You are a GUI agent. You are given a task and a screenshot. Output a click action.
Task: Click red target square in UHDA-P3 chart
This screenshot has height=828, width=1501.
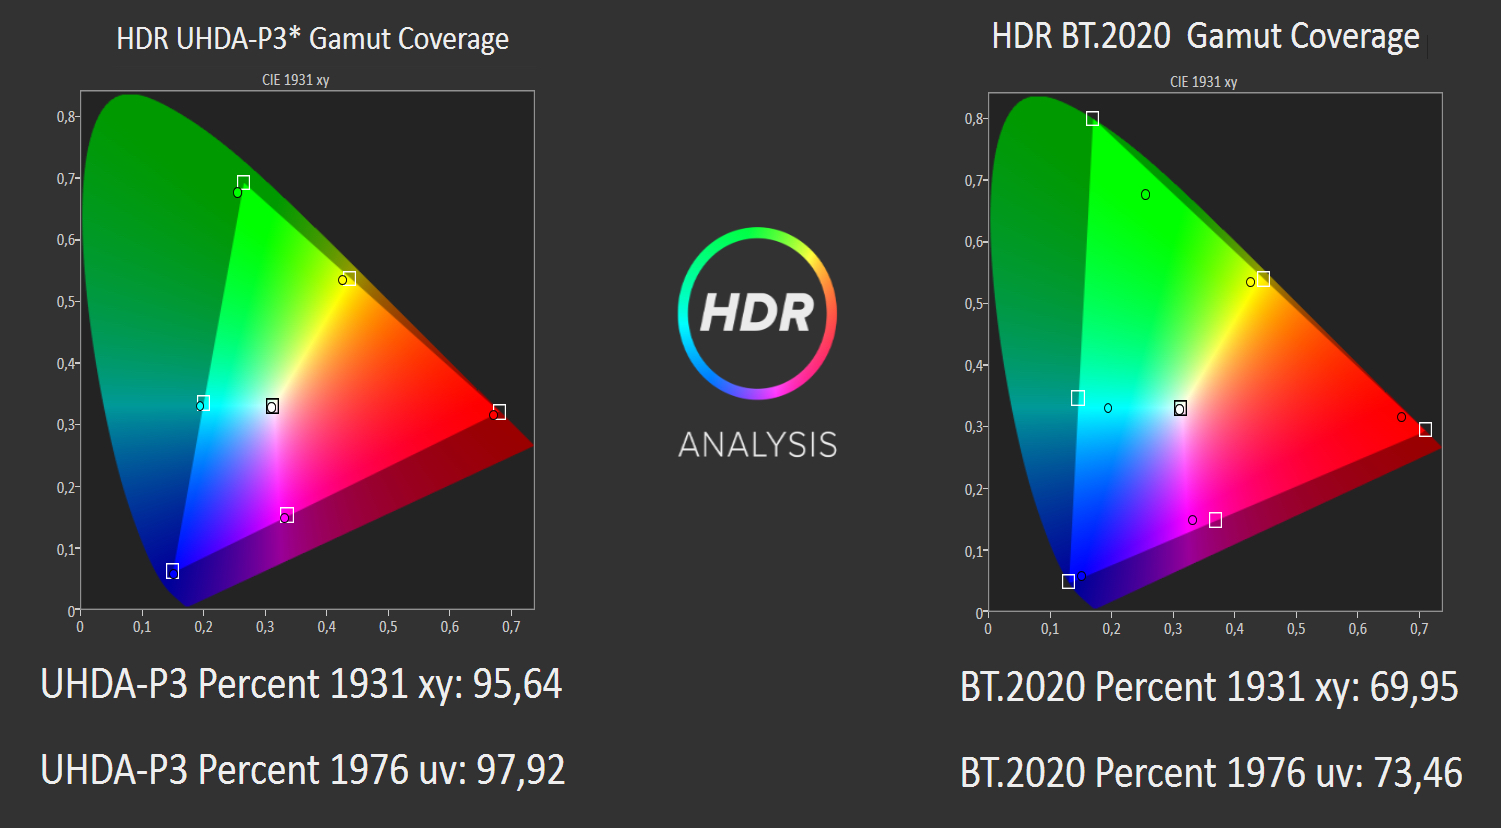click(499, 412)
